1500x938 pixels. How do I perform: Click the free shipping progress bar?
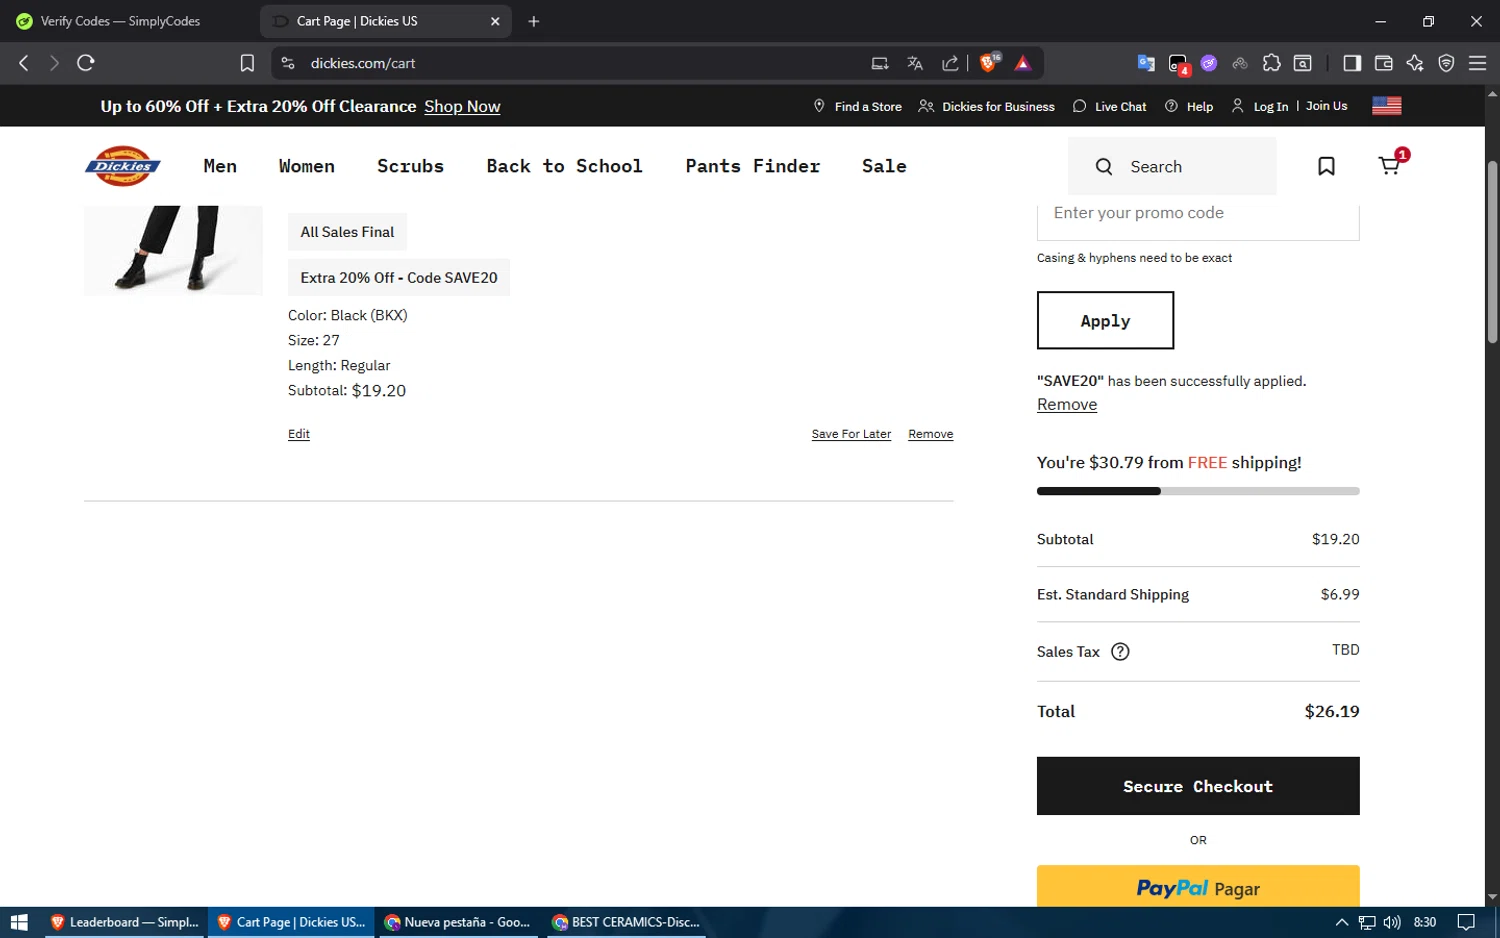1198,491
